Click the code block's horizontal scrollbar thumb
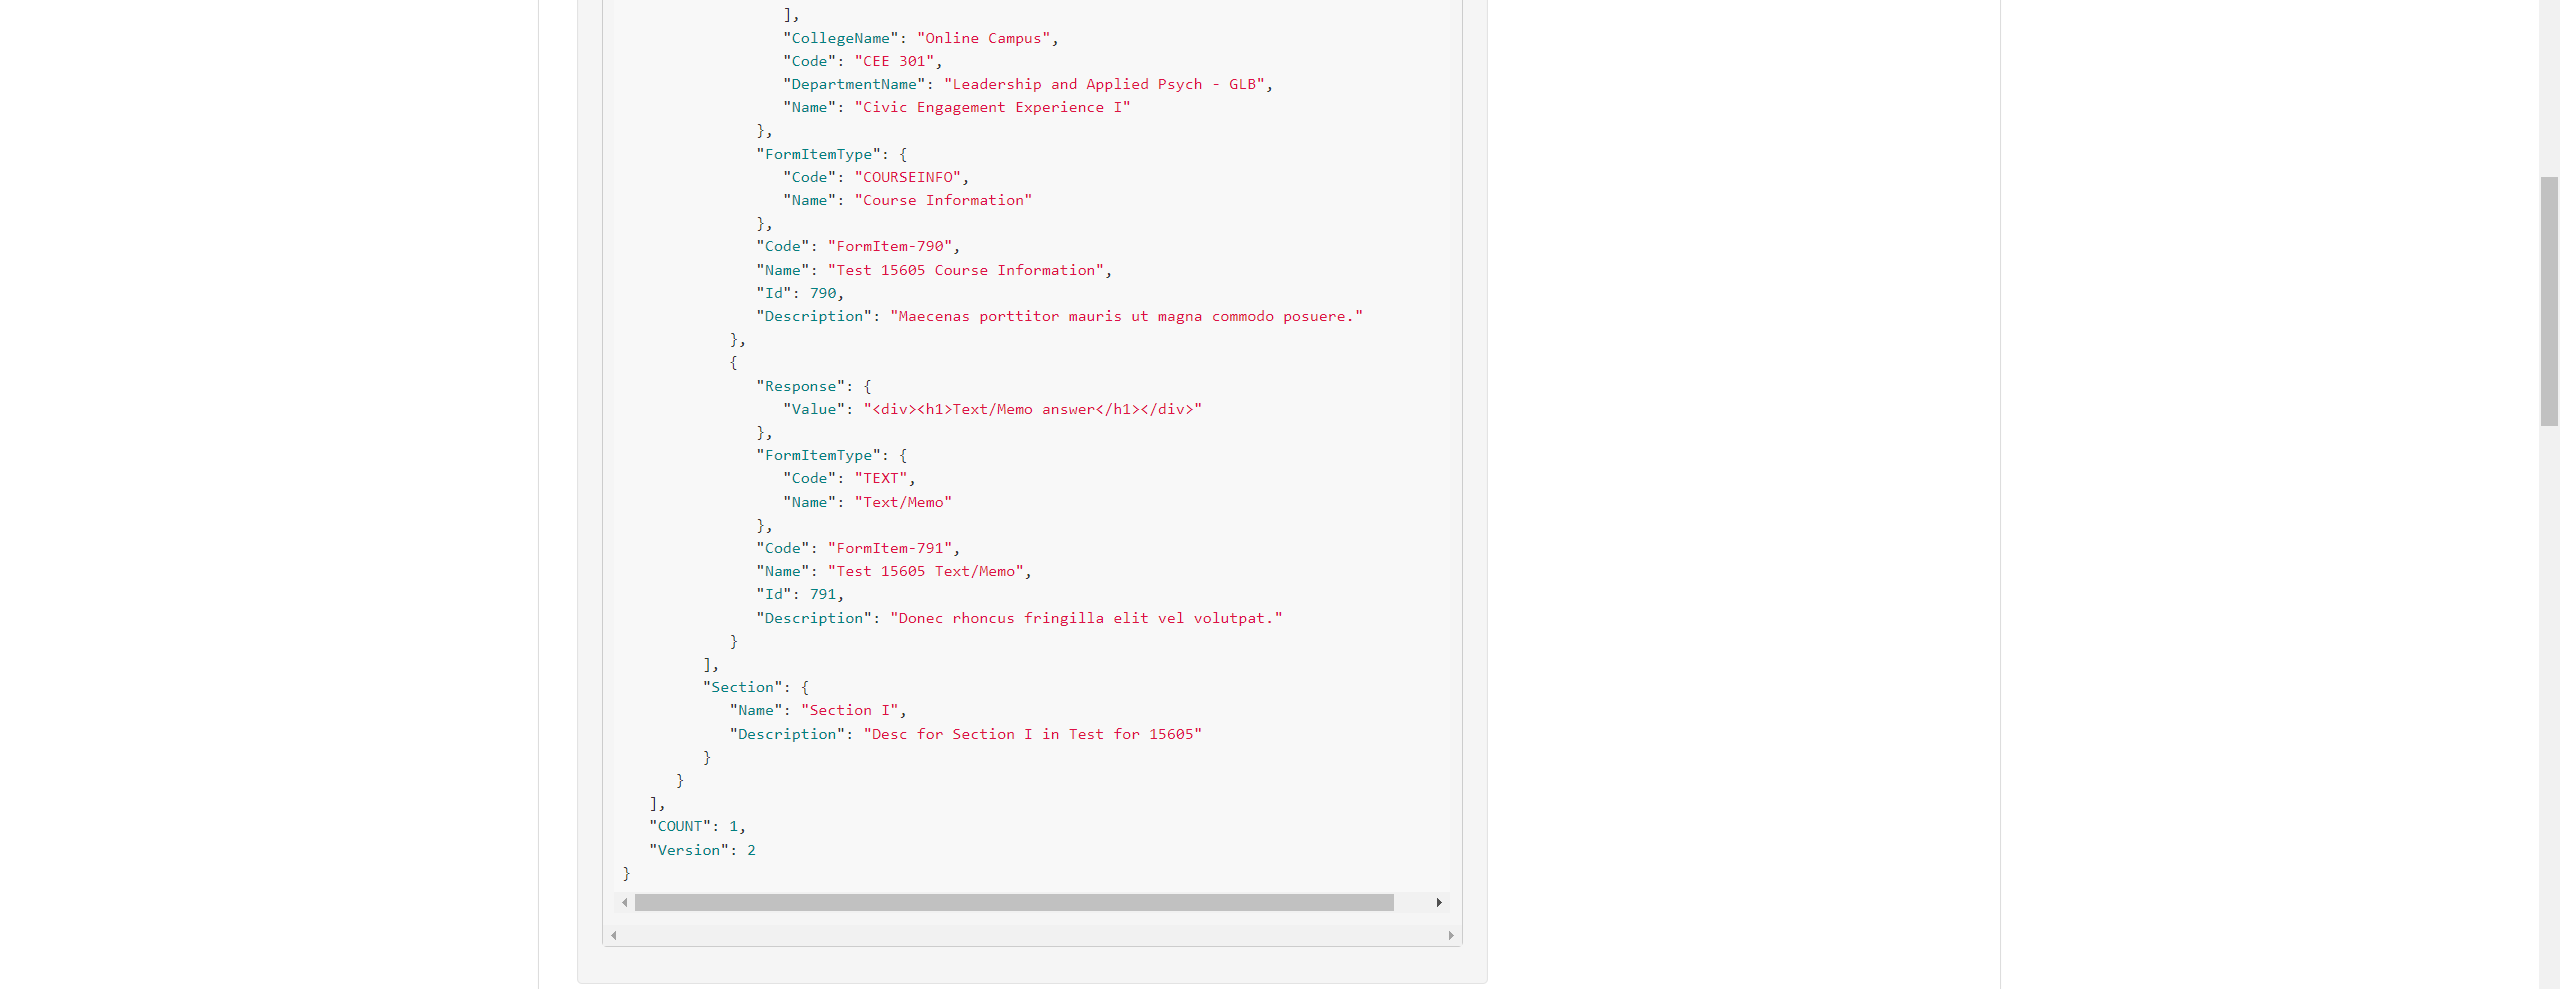 1013,903
